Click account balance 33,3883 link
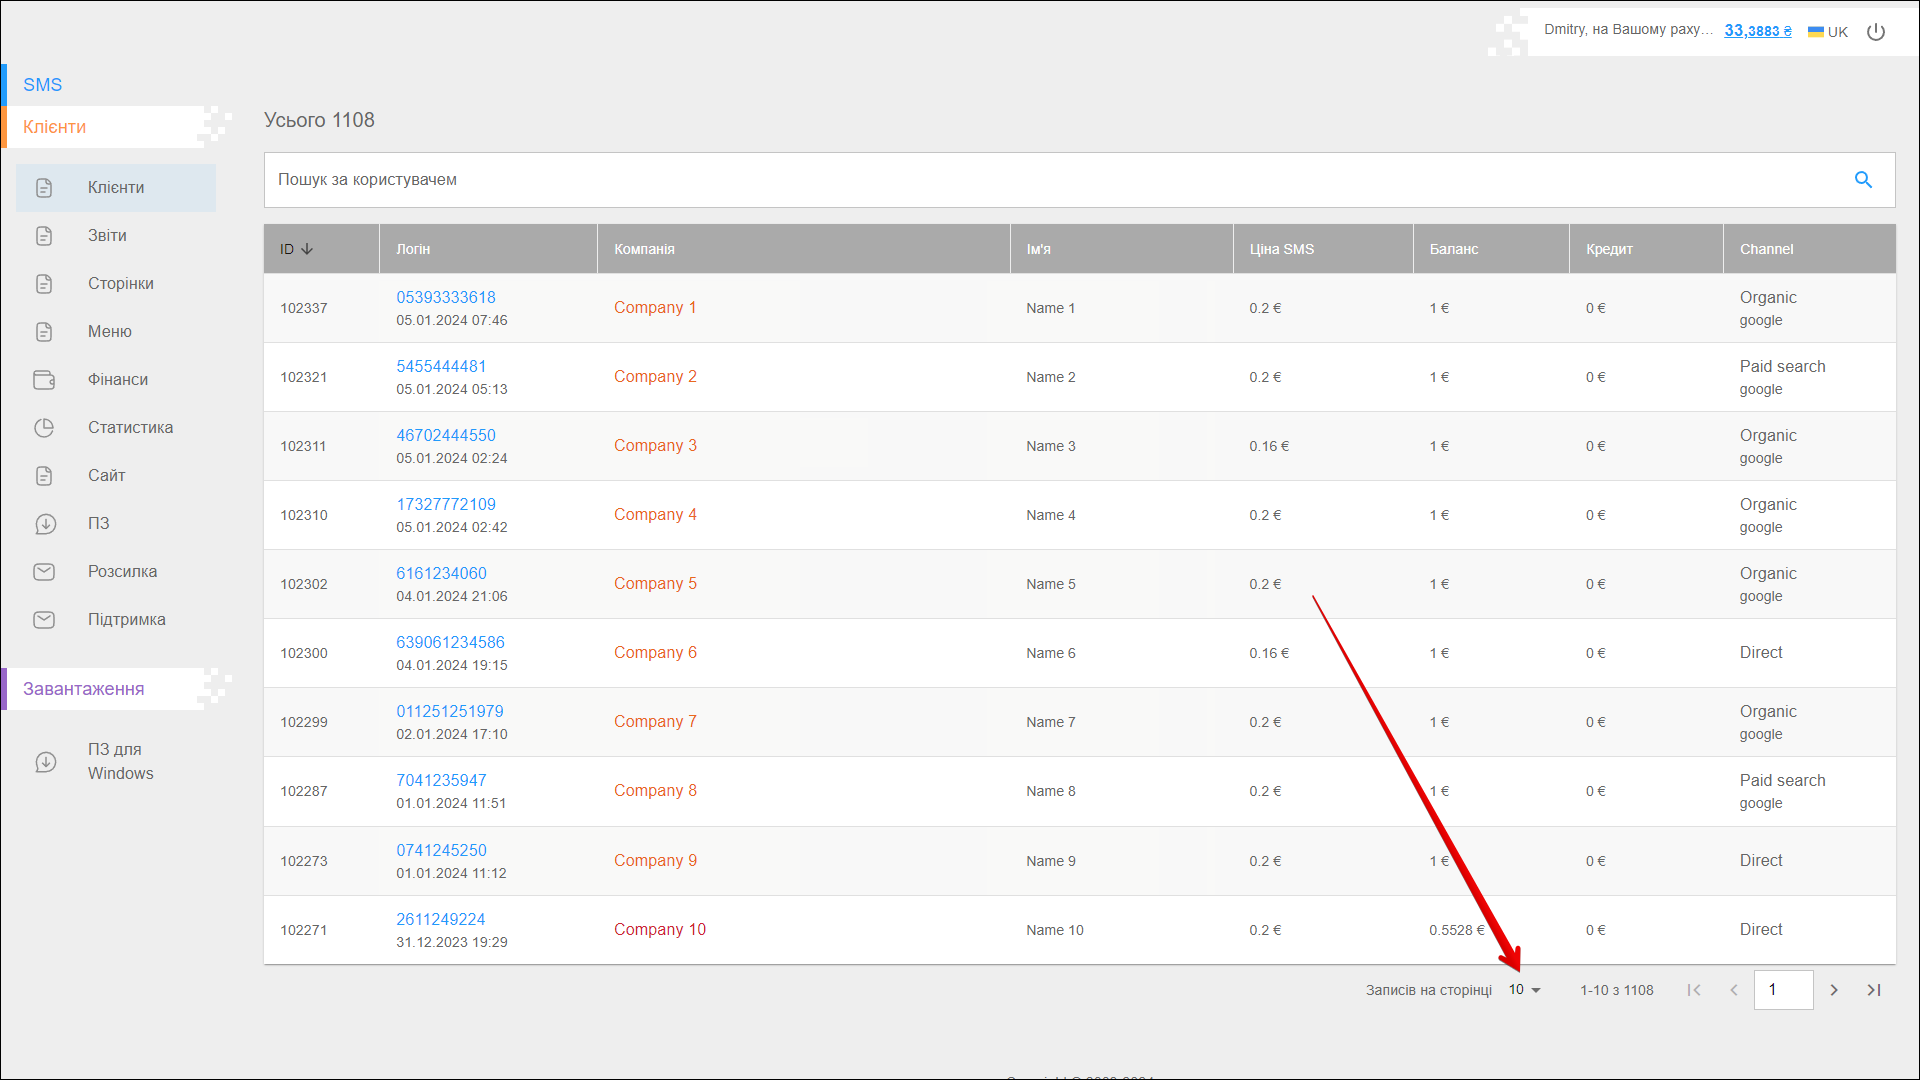Image resolution: width=1920 pixels, height=1080 pixels. [x=1757, y=31]
